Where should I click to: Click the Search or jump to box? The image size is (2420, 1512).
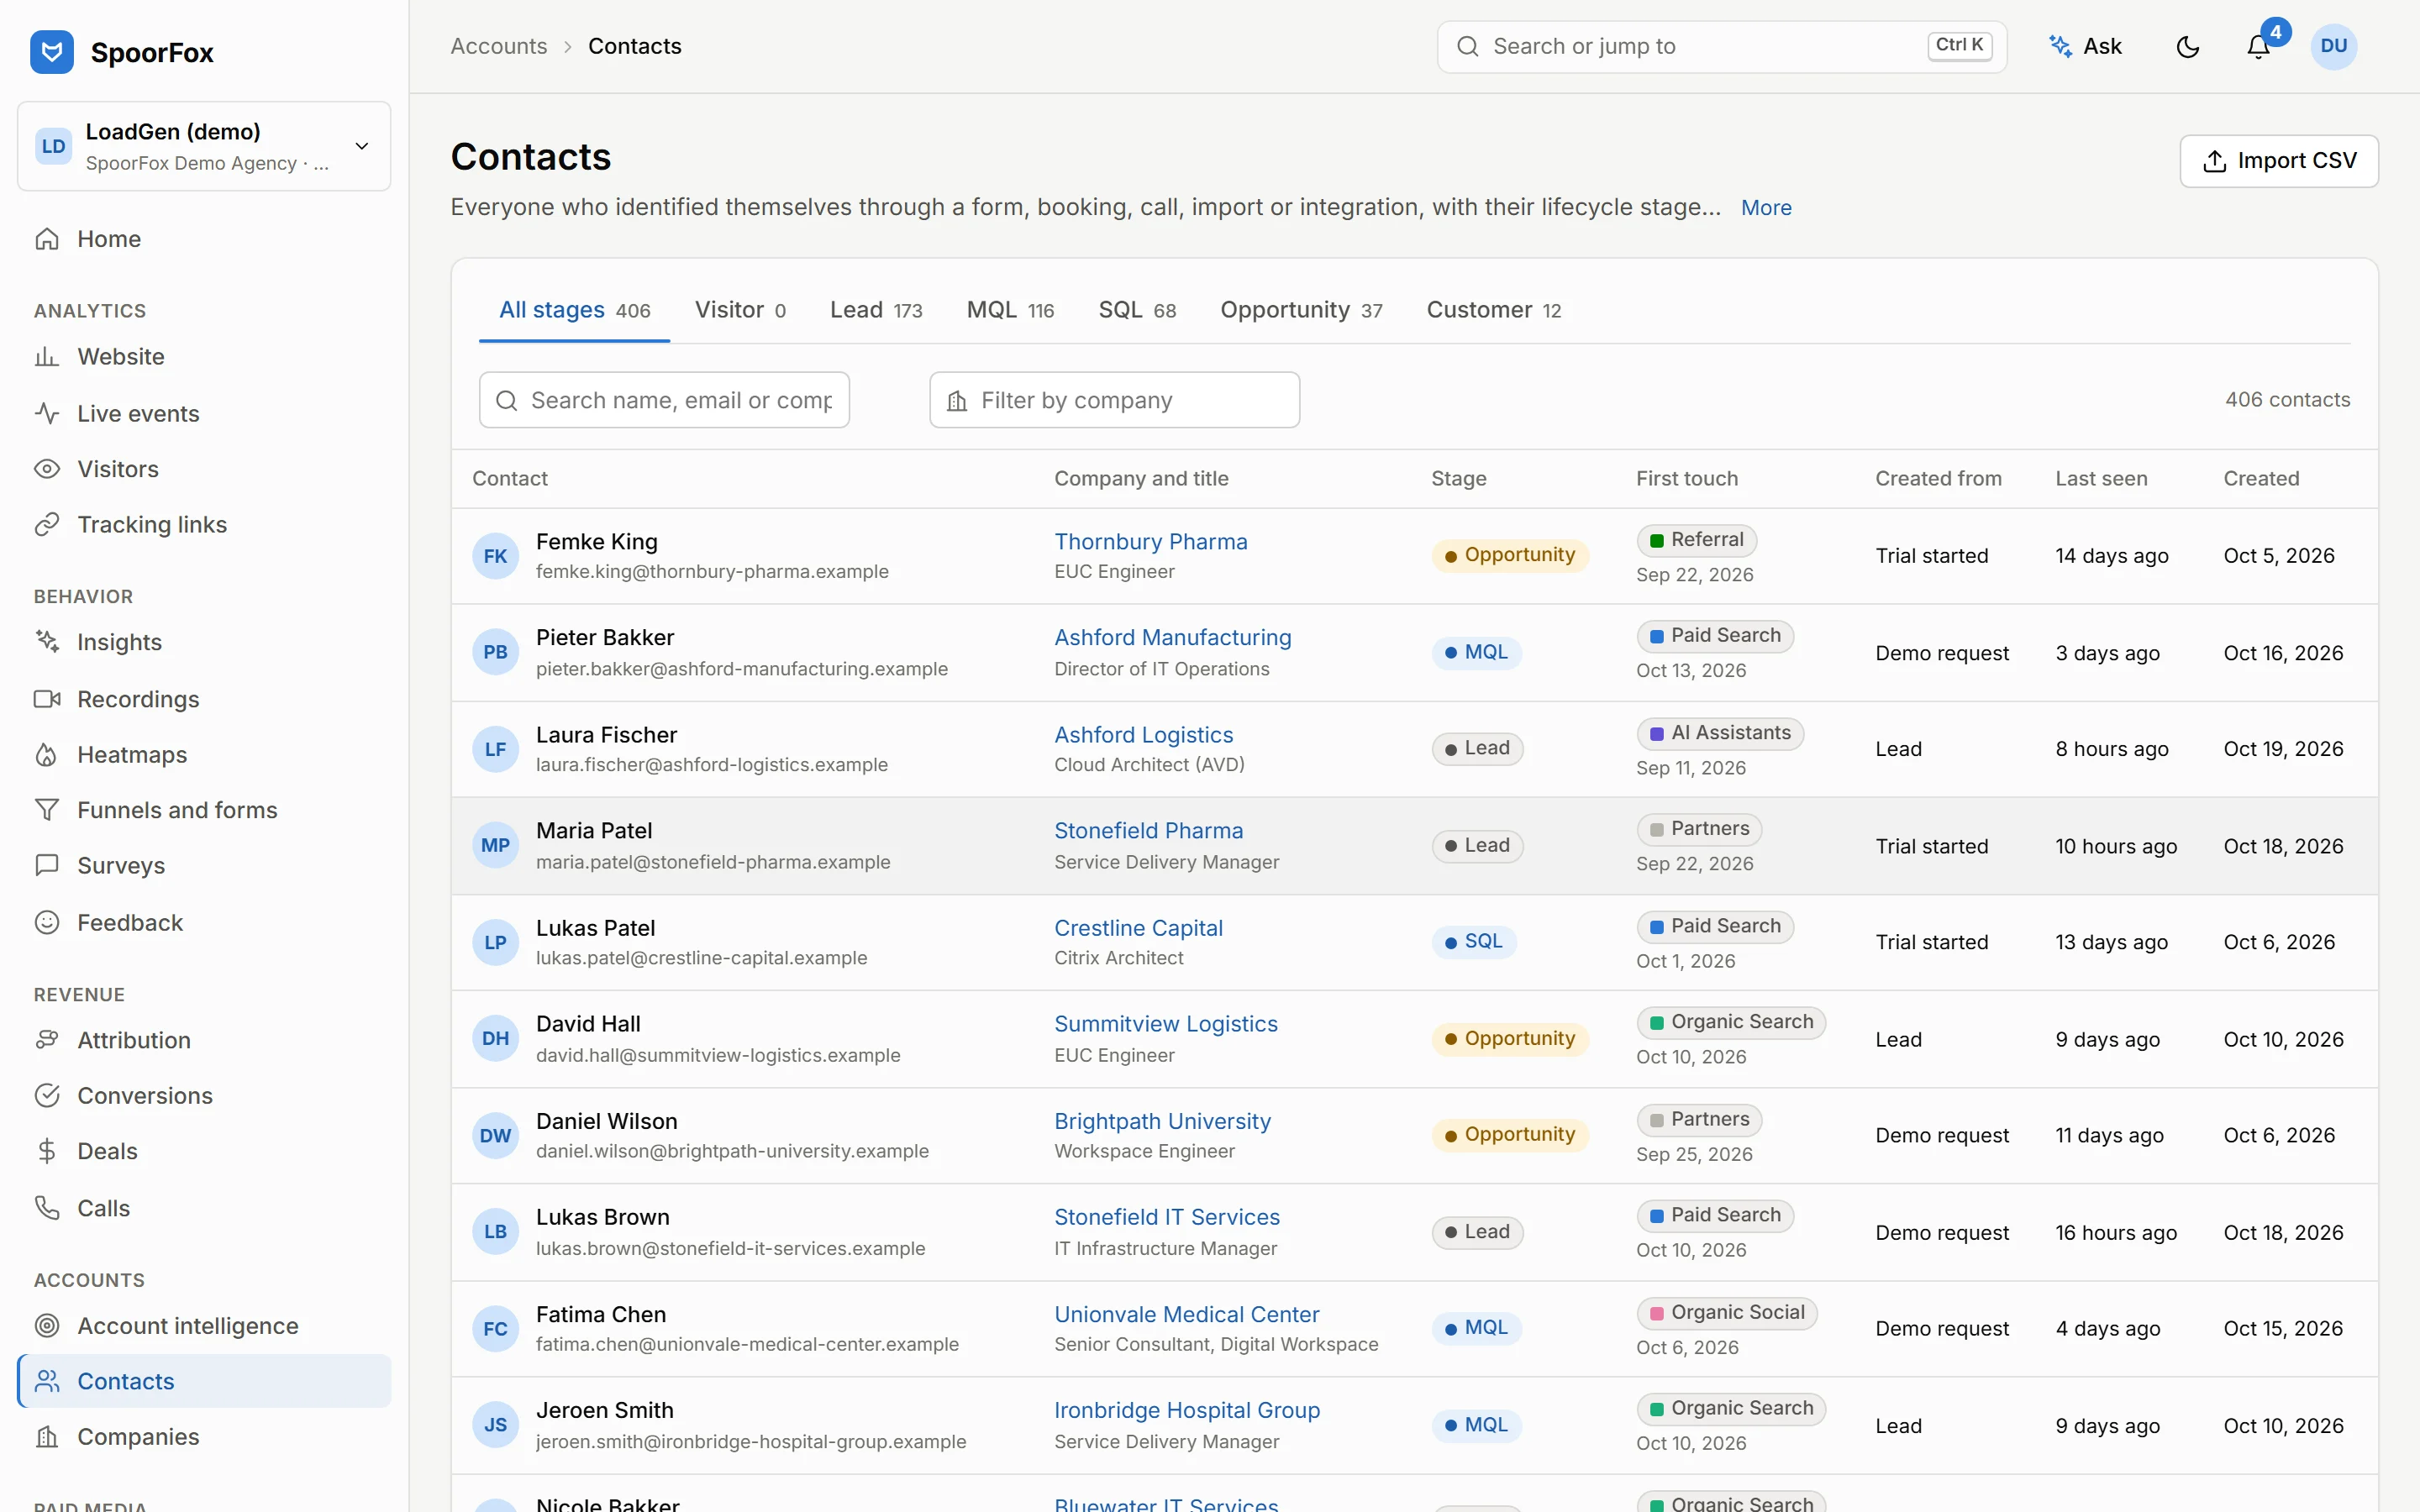[x=1721, y=46]
